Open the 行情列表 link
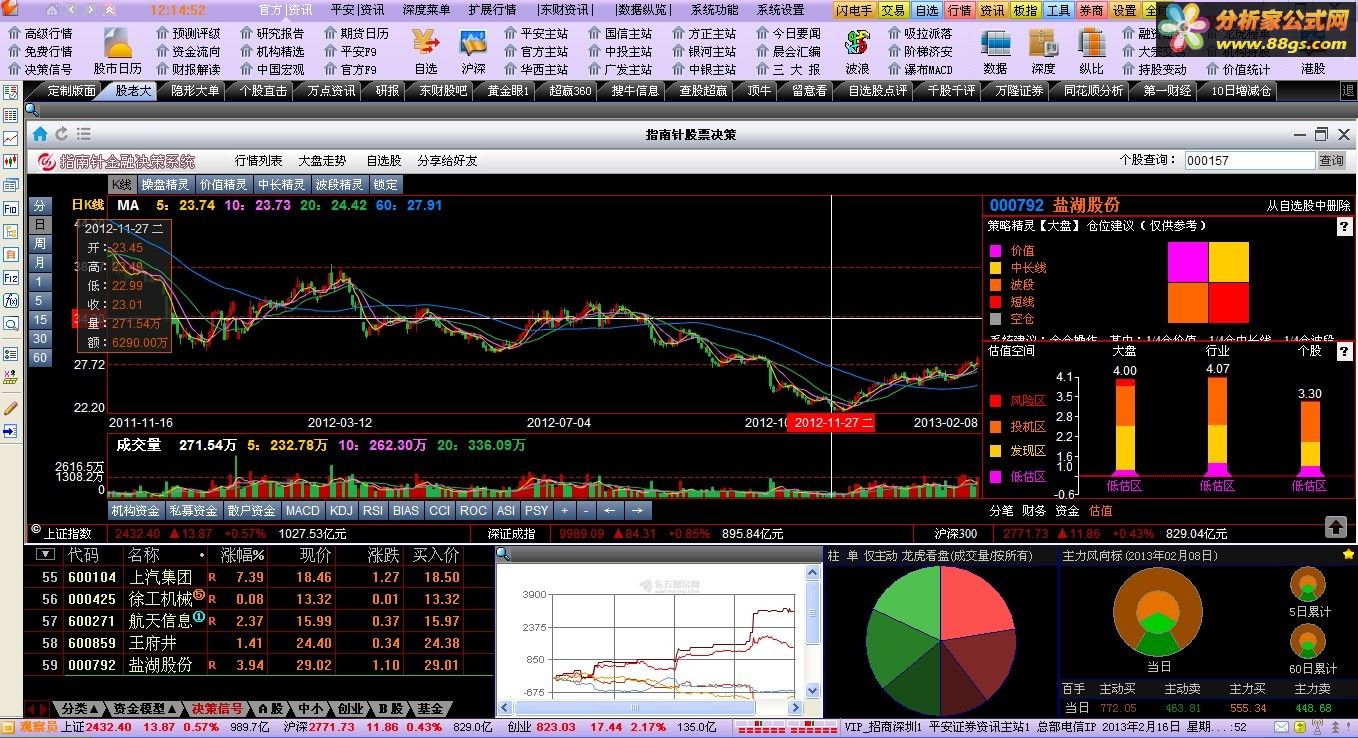This screenshot has height=738, width=1358. pos(259,160)
